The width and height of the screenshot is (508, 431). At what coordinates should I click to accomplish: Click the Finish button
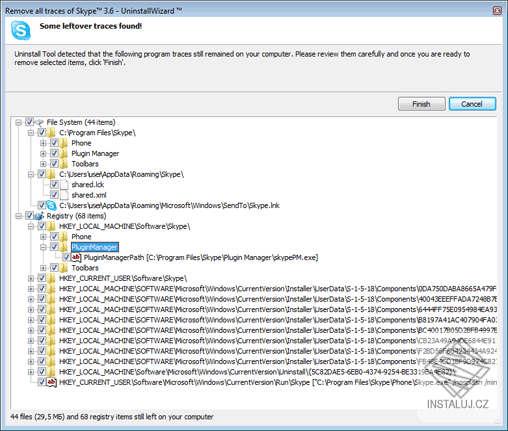coord(421,104)
